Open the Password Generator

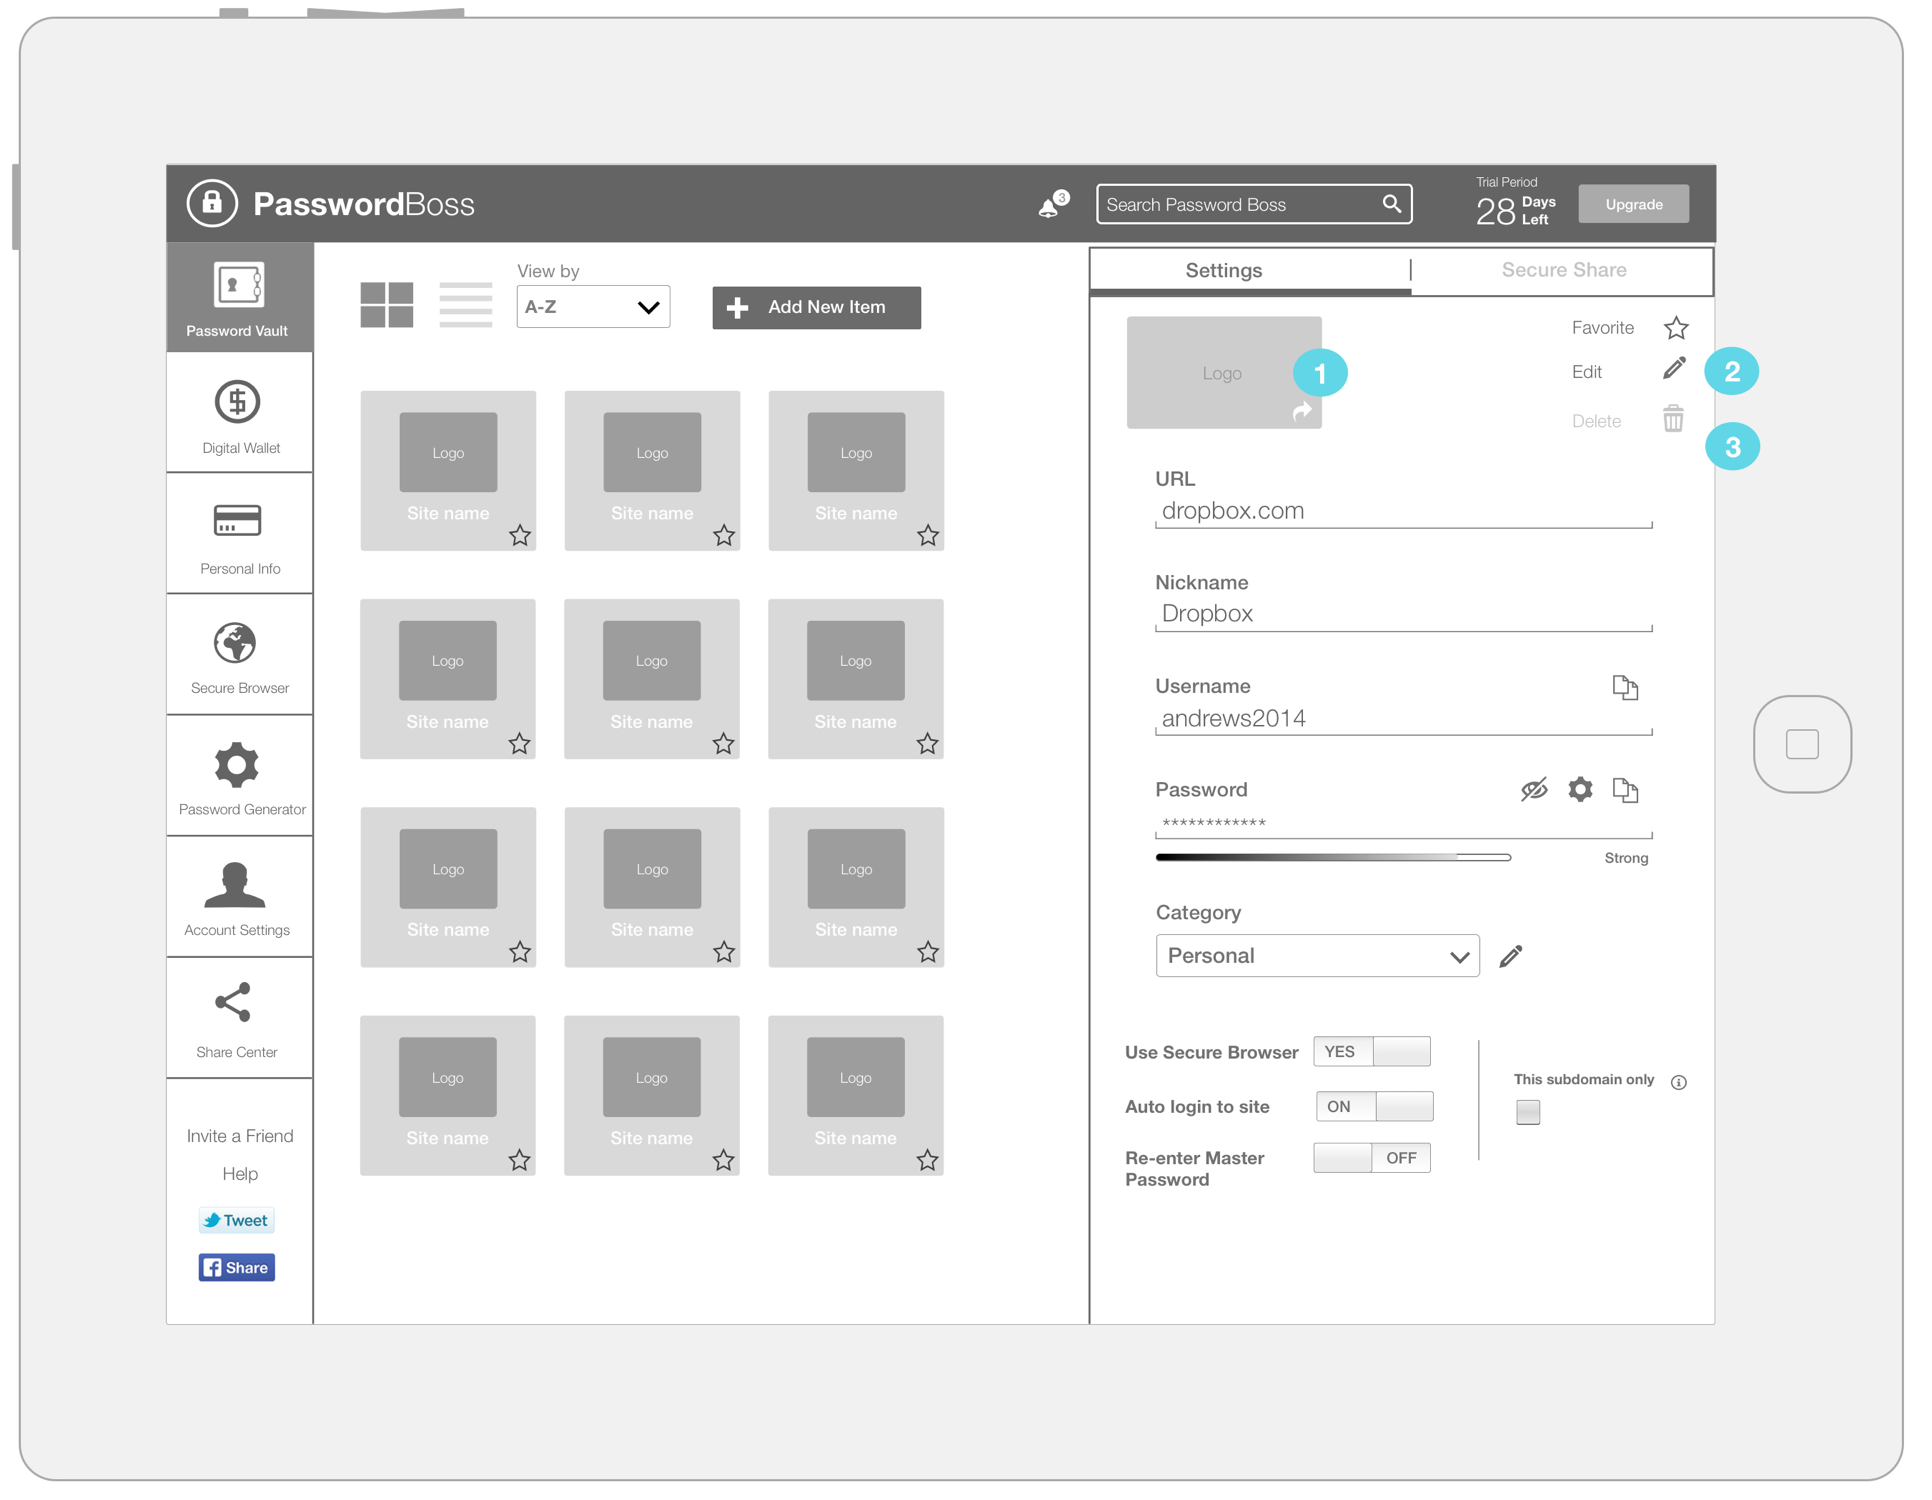[x=239, y=778]
